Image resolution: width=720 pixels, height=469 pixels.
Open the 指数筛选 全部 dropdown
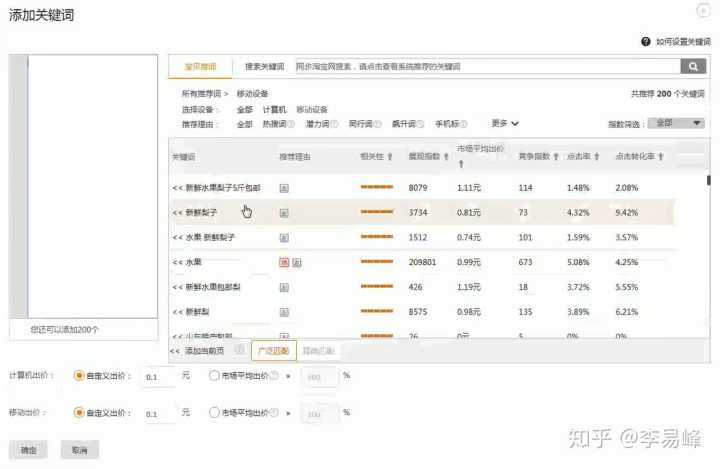click(x=677, y=123)
